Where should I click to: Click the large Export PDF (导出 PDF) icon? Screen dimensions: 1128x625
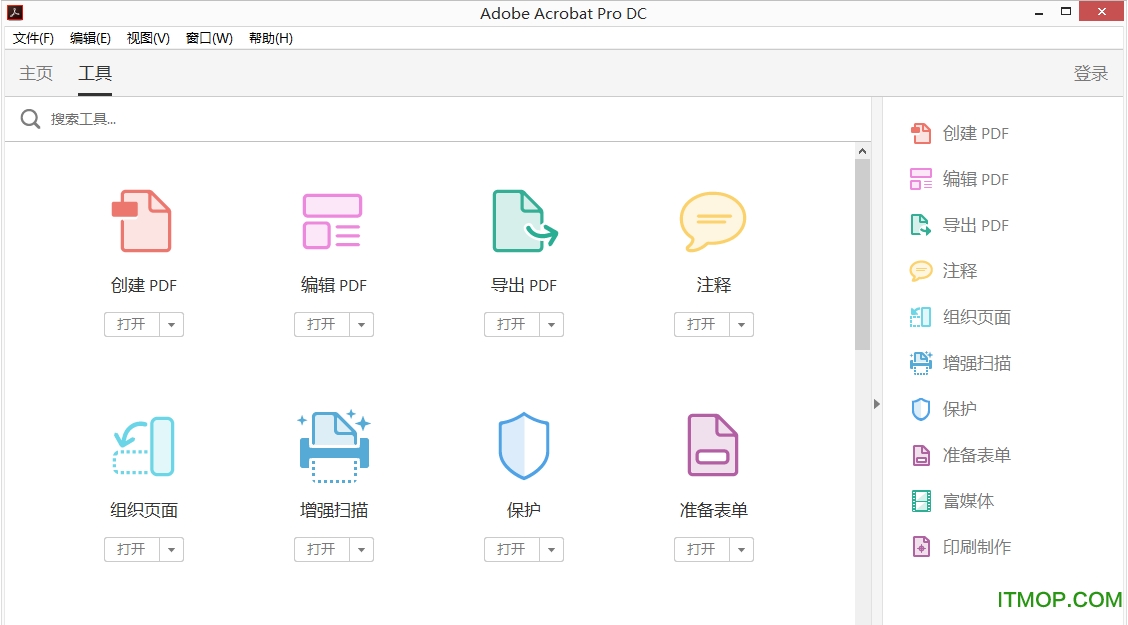click(524, 221)
